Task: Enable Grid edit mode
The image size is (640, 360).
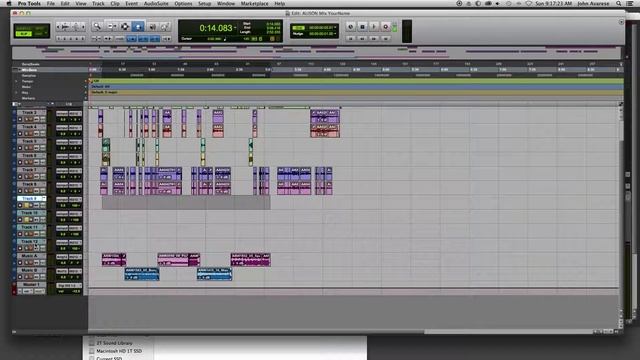Action: [x=40, y=34]
